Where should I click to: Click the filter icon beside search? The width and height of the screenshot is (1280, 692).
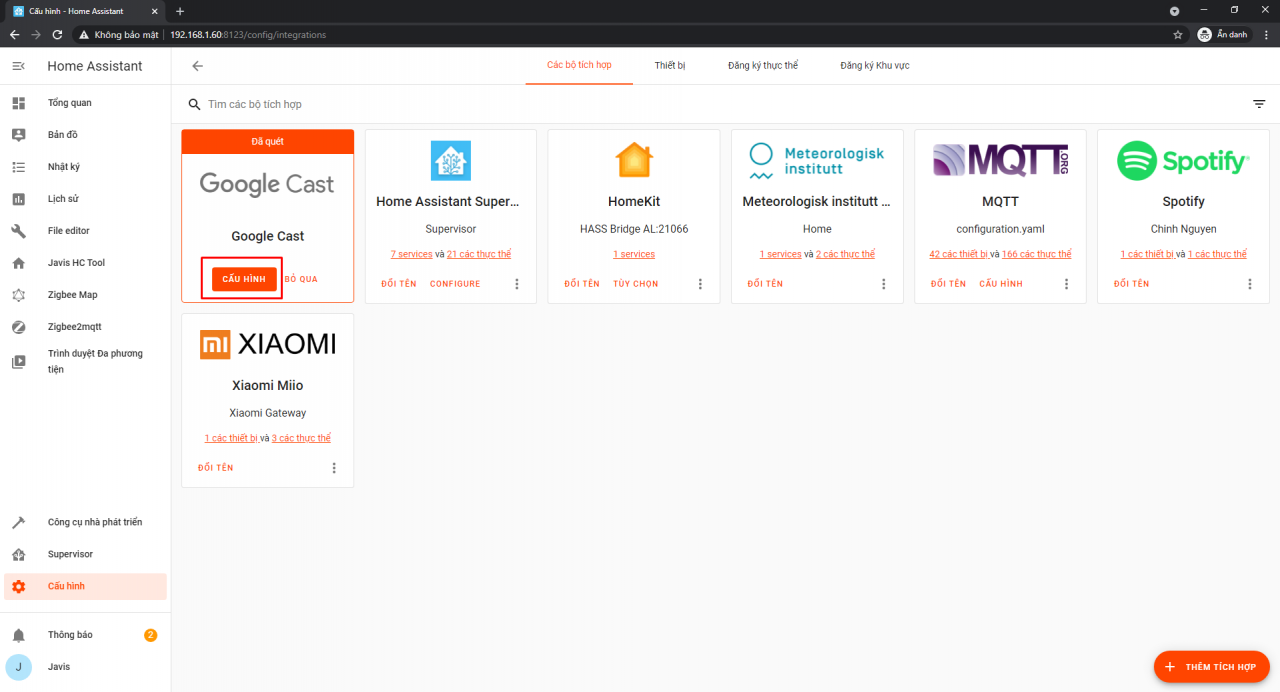tap(1259, 104)
